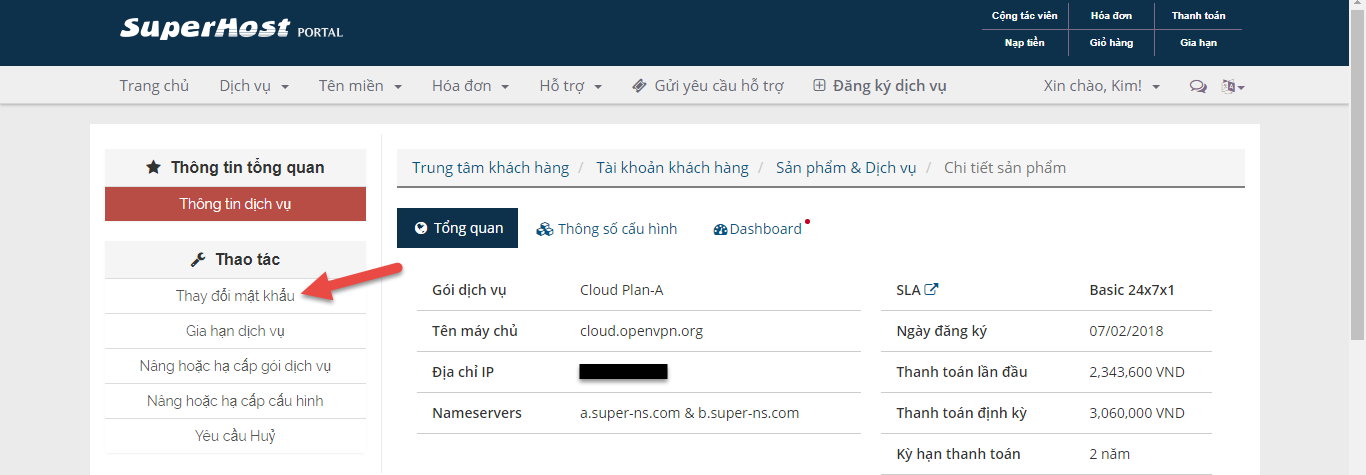Click the SuperHost Portal logo

pos(231,28)
